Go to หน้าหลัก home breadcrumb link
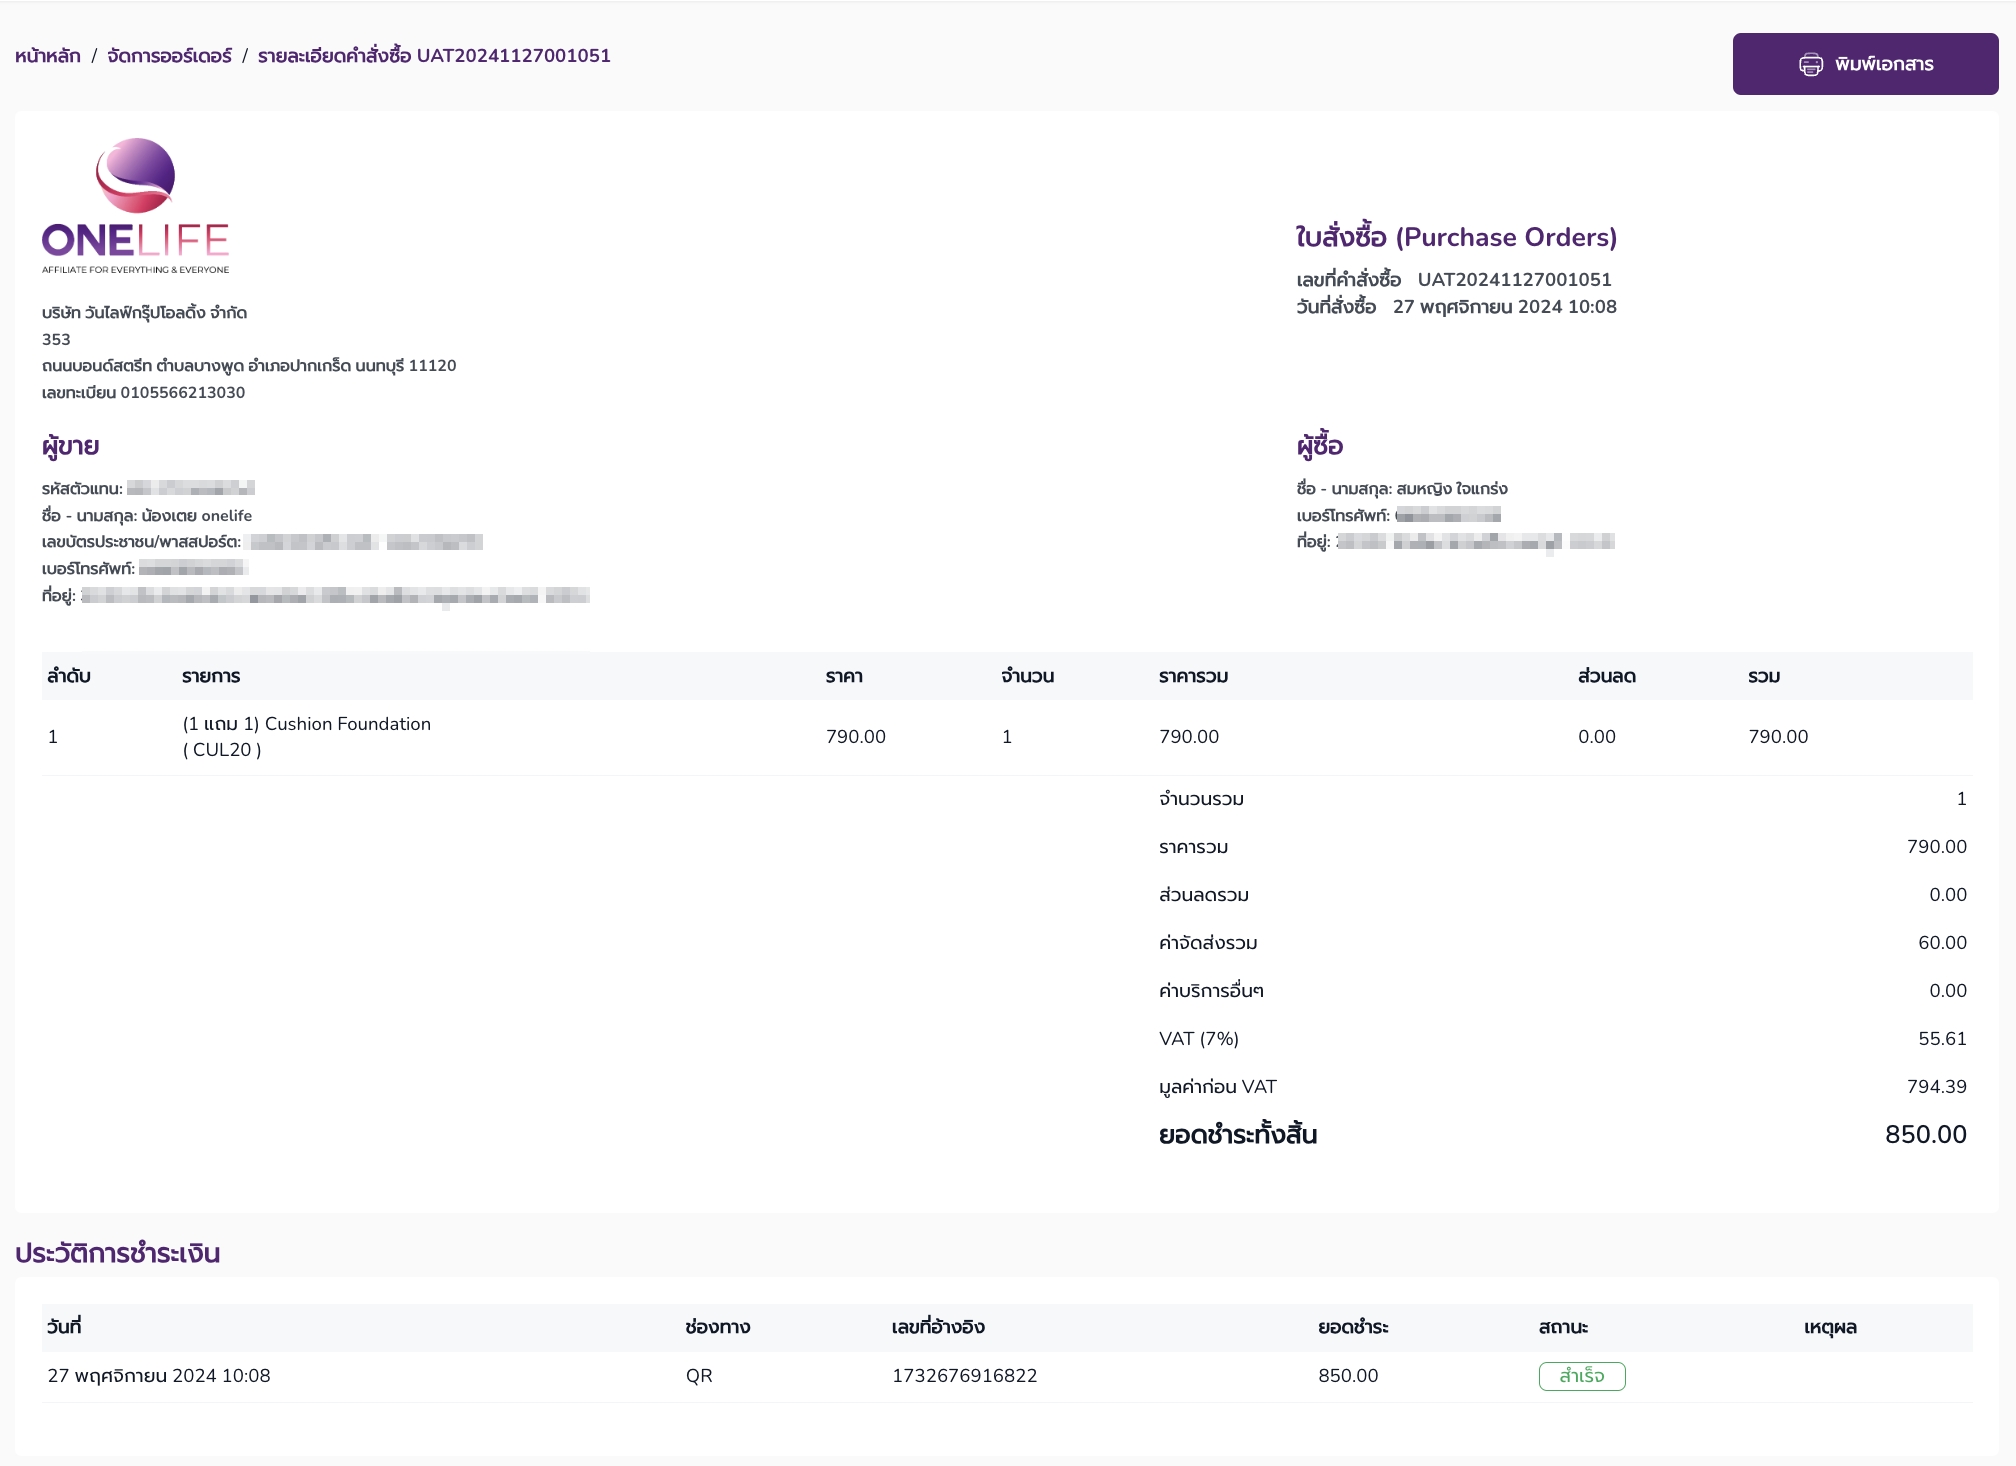Image resolution: width=2016 pixels, height=1466 pixels. 47,56
